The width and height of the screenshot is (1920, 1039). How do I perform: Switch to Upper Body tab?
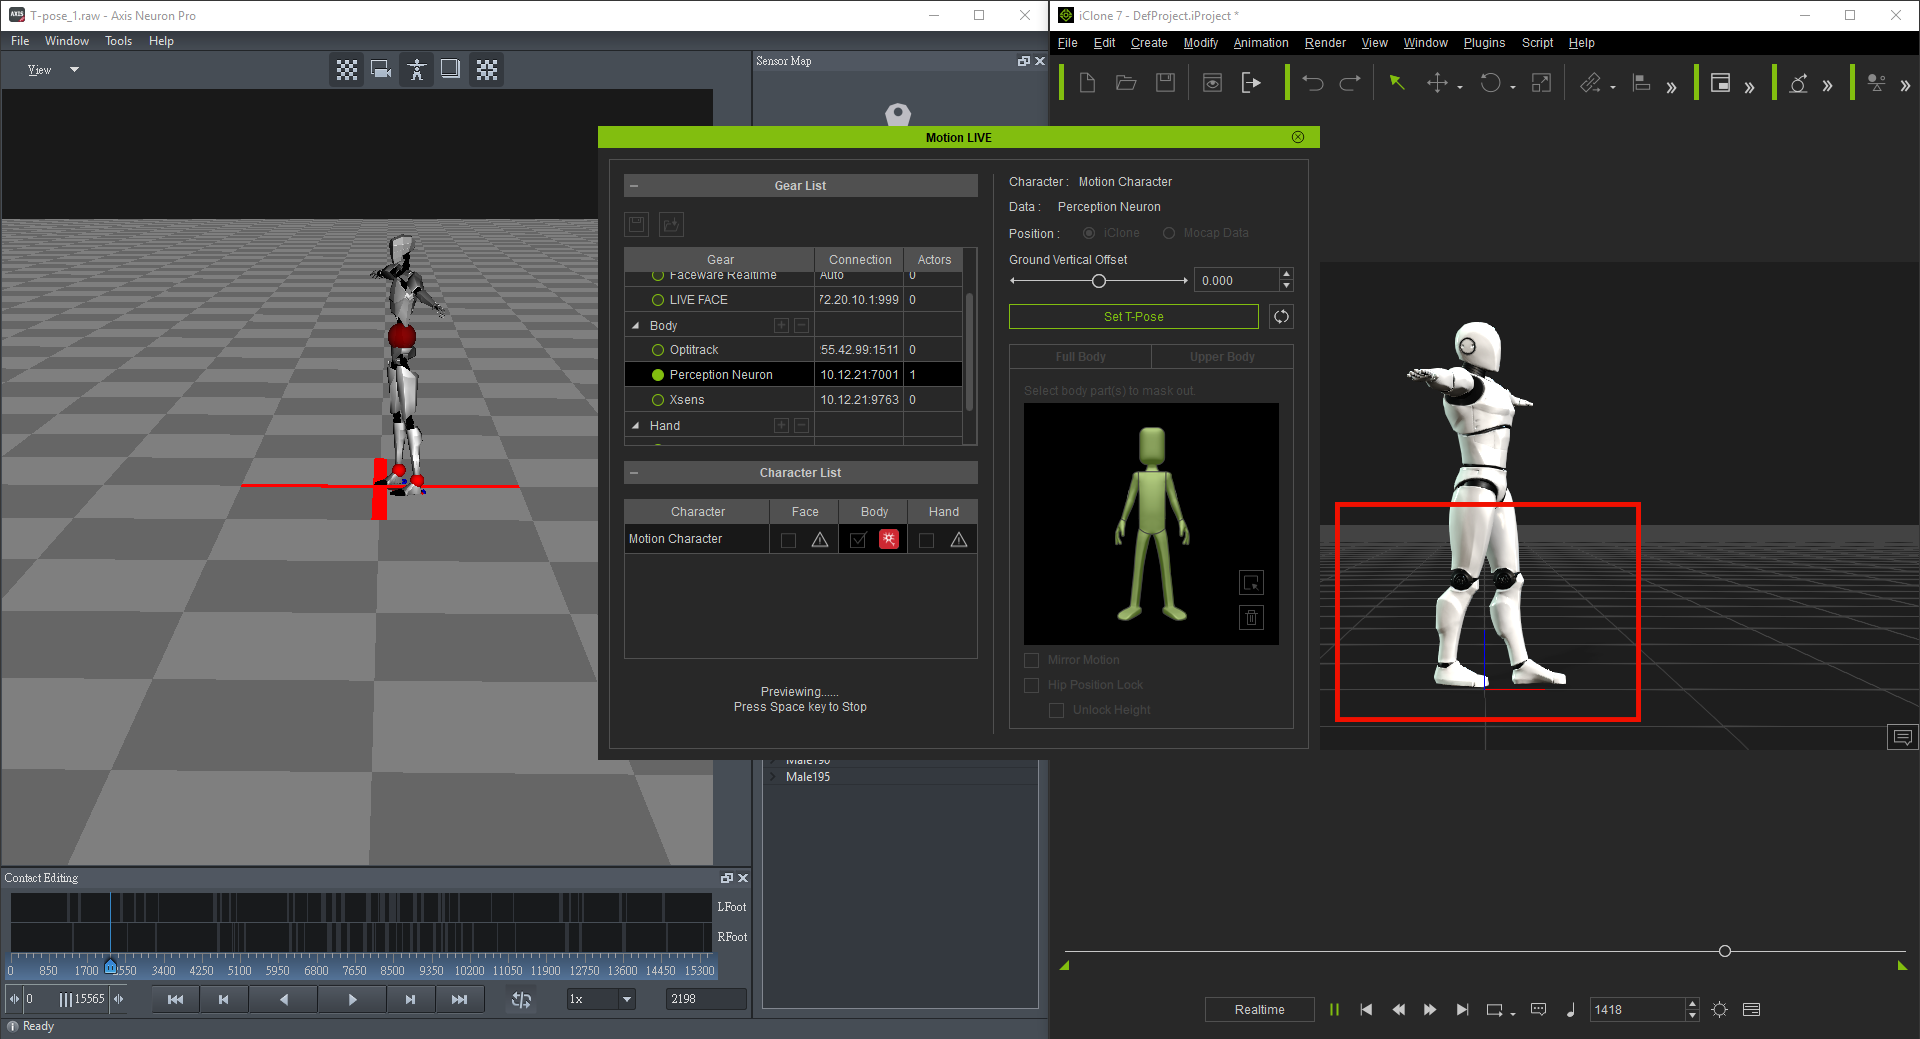pyautogui.click(x=1222, y=357)
